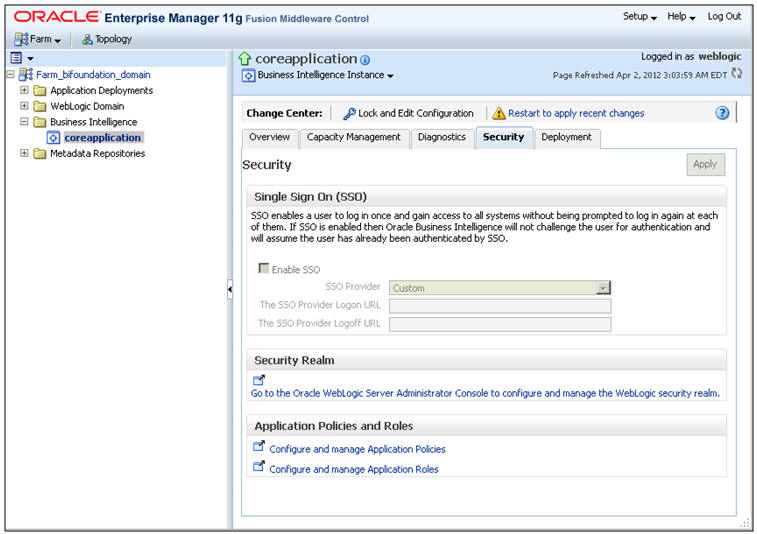The width and height of the screenshot is (757, 534).
Task: Collapse the Business Intelligence folder
Action: tap(24, 122)
